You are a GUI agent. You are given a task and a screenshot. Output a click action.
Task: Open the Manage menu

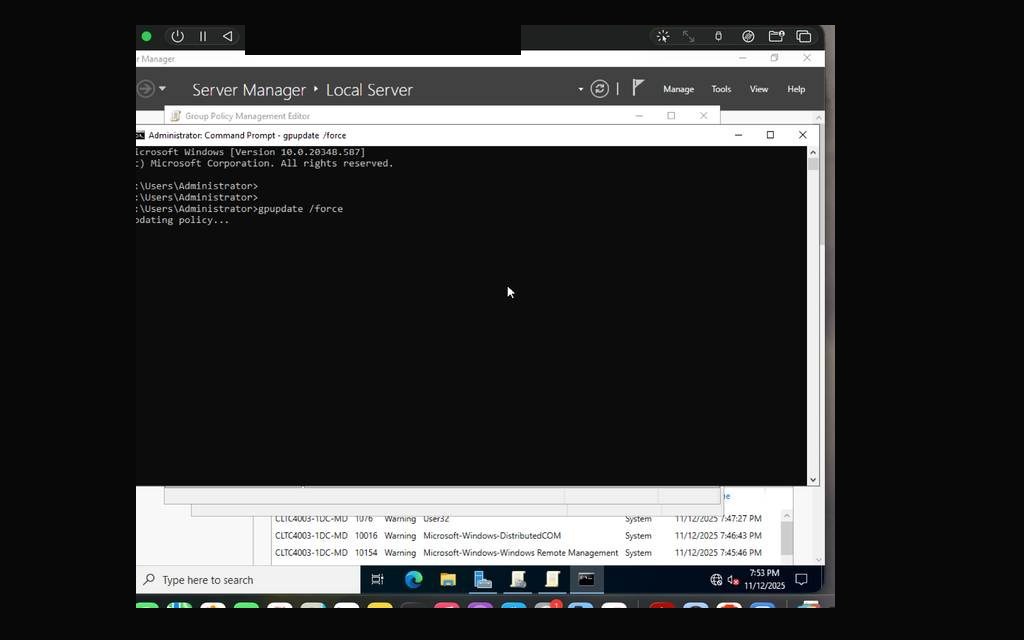(x=679, y=89)
